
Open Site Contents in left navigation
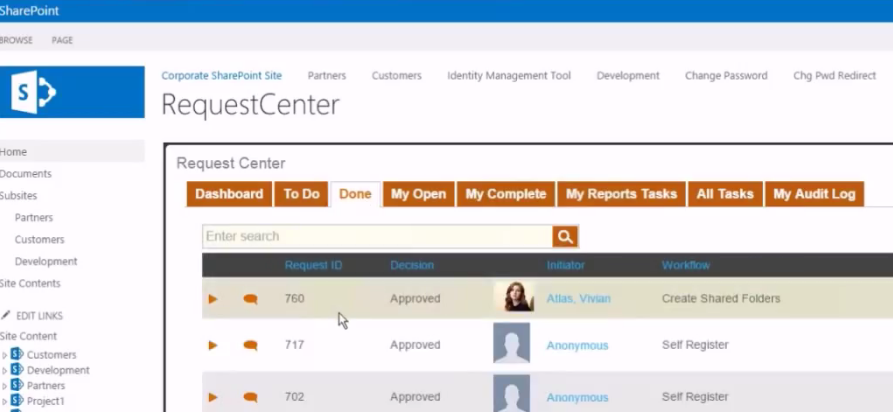click(30, 283)
